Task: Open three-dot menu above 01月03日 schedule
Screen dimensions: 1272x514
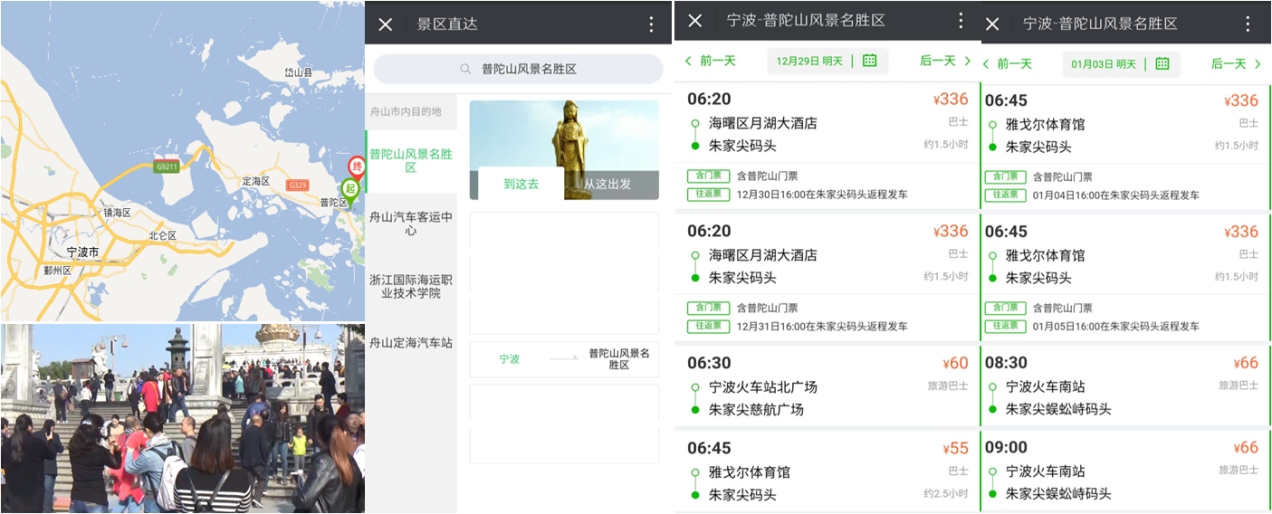Action: click(1248, 24)
